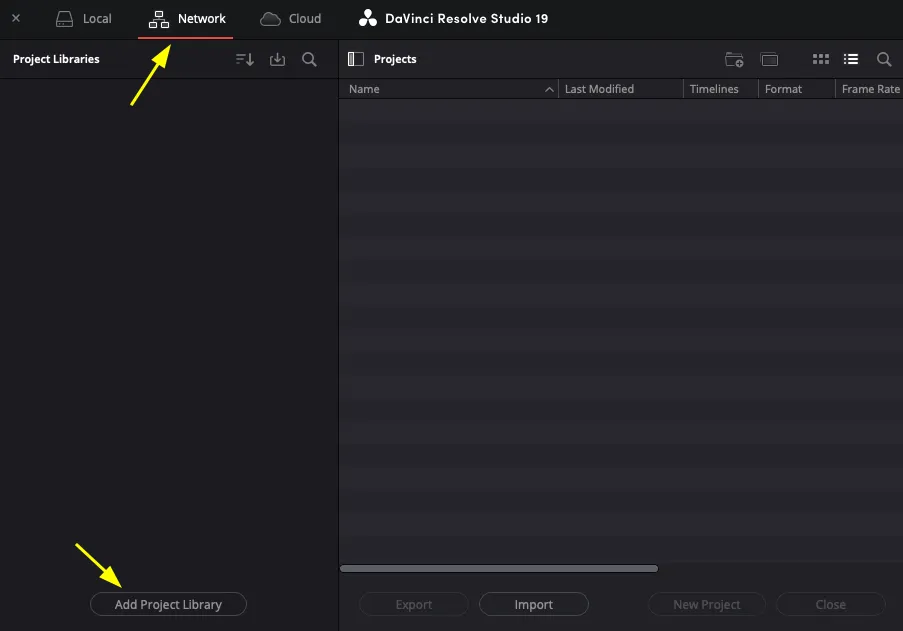
Task: Toggle thumbnail grid view for projects
Action: point(820,59)
